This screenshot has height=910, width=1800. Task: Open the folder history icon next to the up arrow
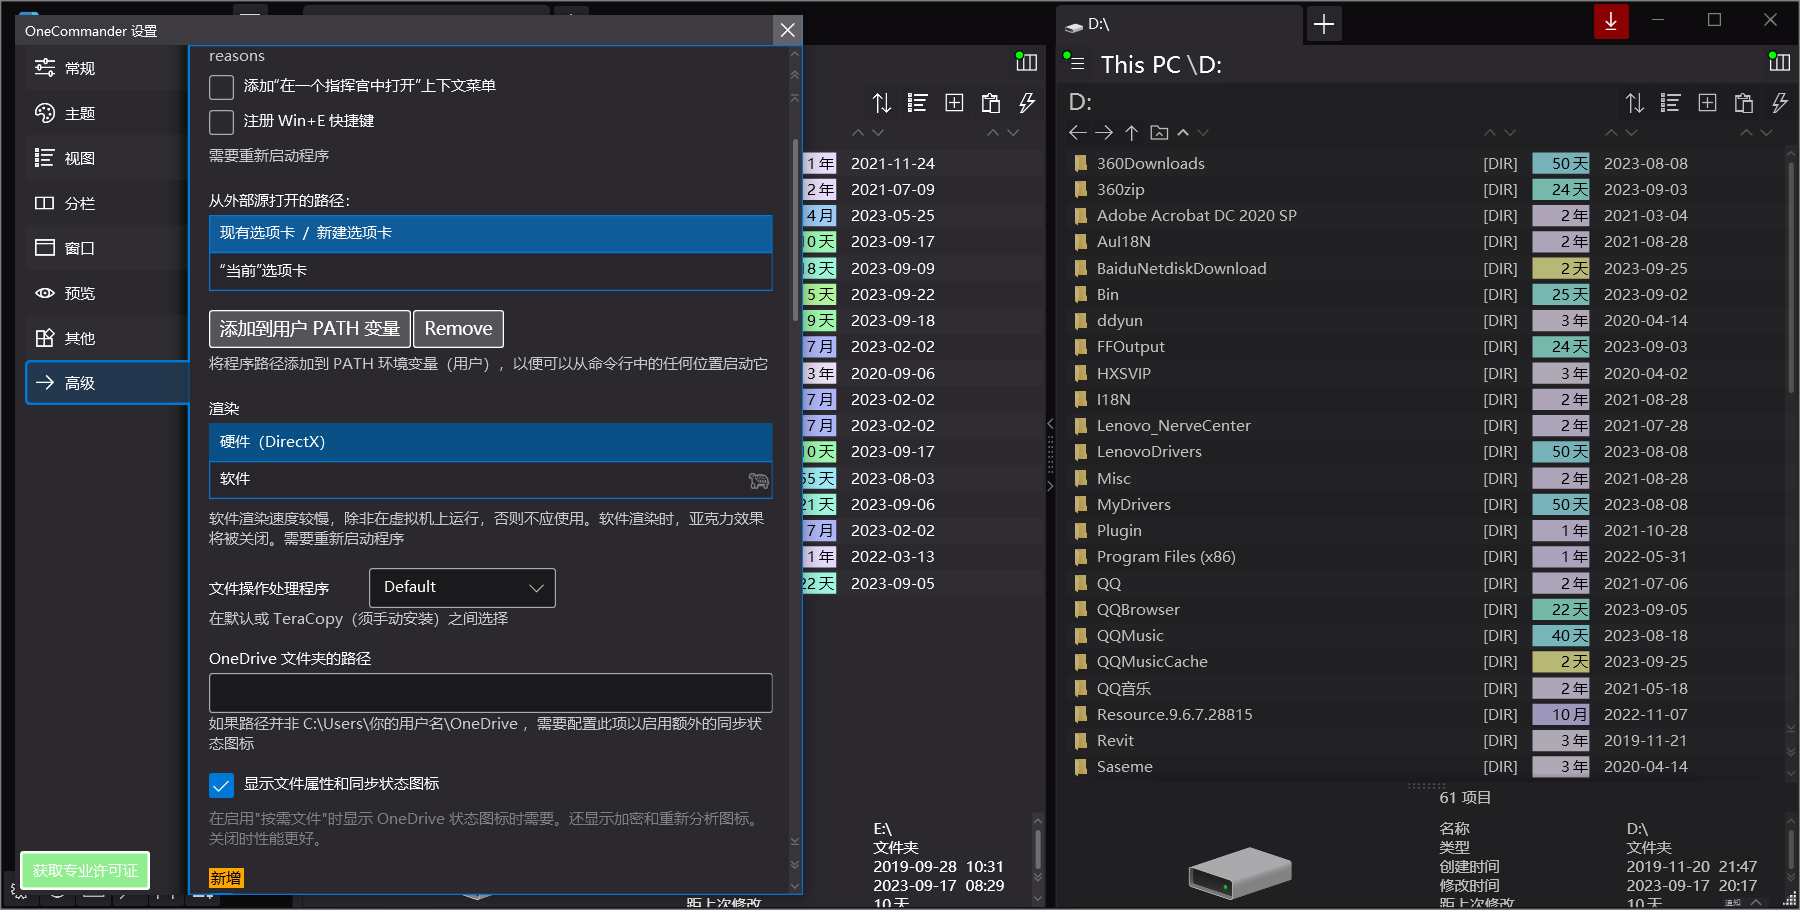(1159, 132)
